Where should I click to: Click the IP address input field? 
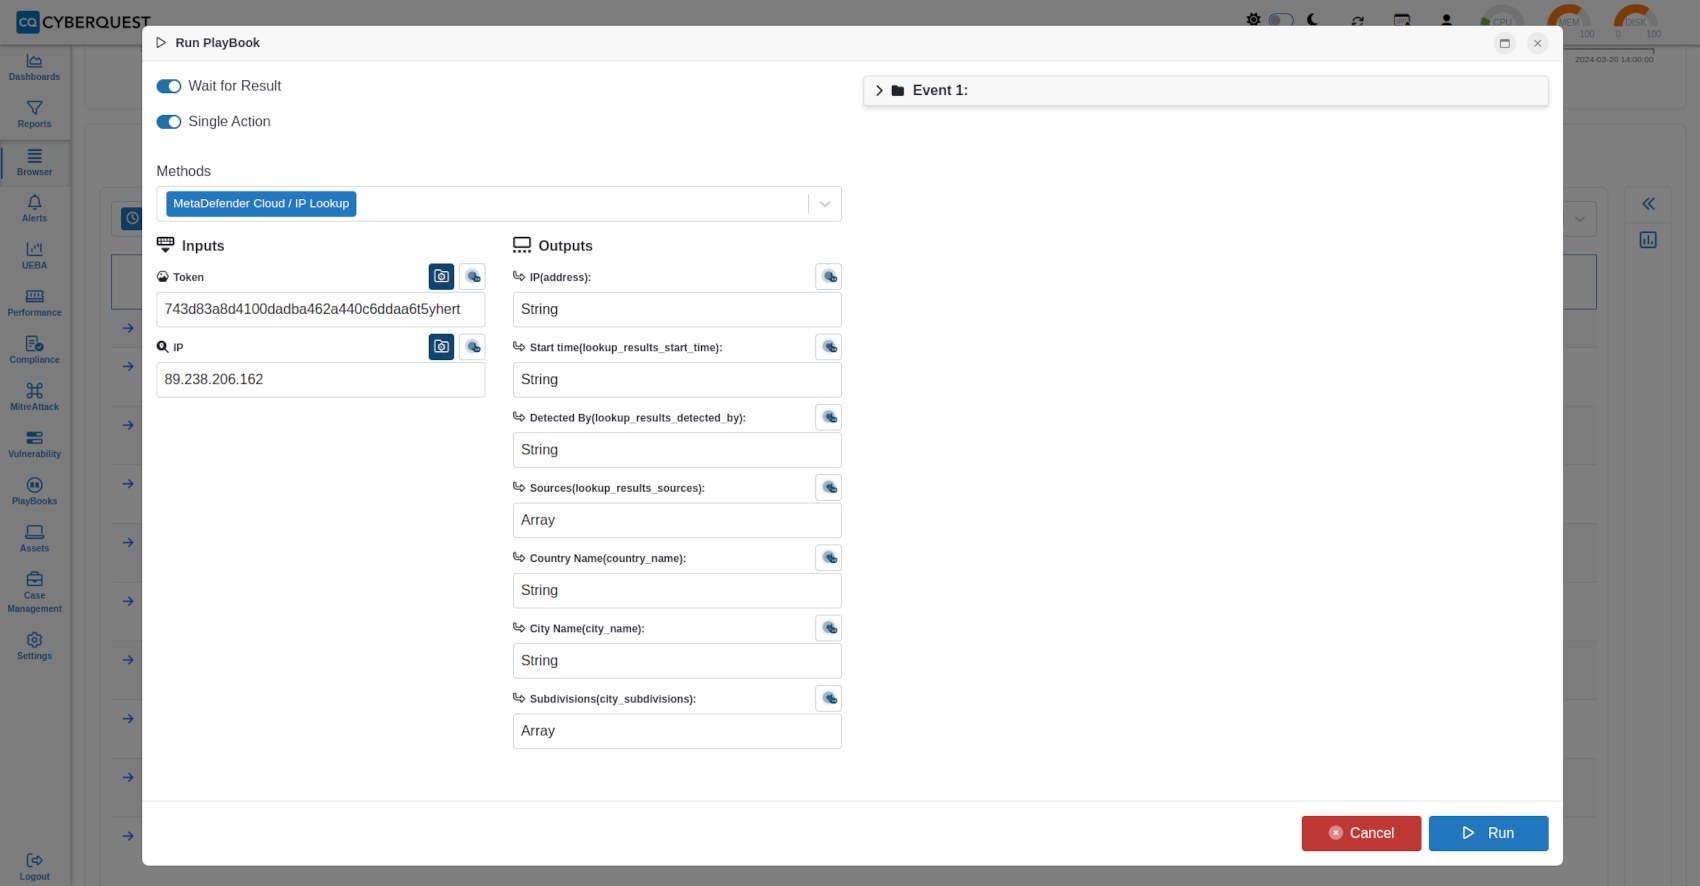(x=321, y=380)
